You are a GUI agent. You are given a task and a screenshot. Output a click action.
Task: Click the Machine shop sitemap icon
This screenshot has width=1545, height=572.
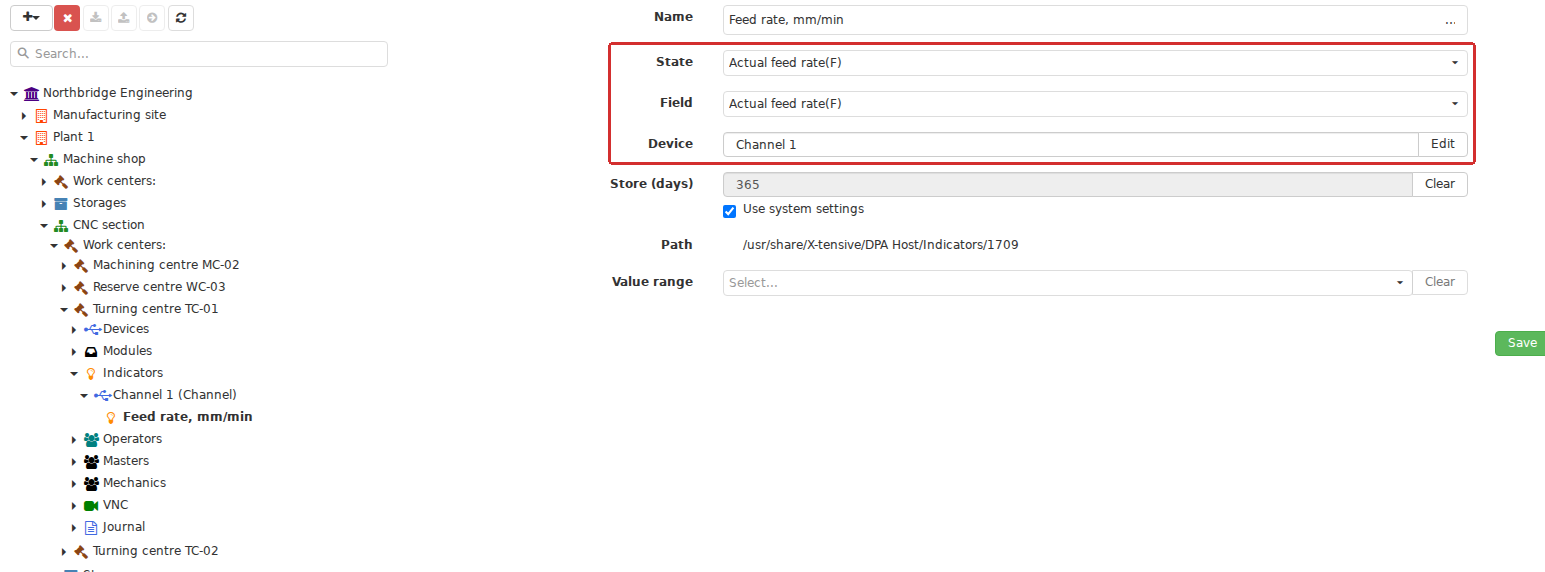51,159
